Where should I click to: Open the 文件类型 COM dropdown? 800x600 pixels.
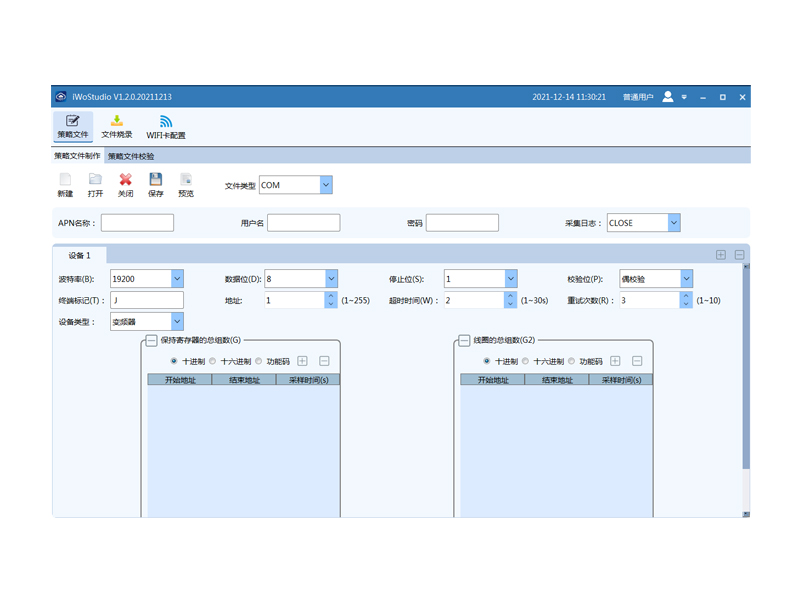(326, 185)
